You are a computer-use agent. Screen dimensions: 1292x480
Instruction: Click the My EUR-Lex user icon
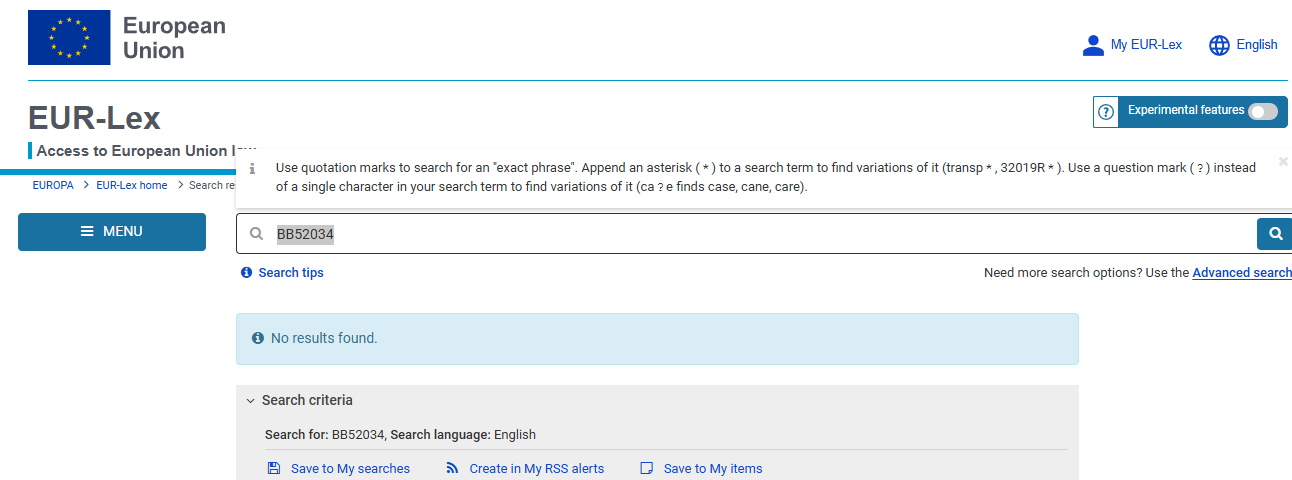point(1093,45)
